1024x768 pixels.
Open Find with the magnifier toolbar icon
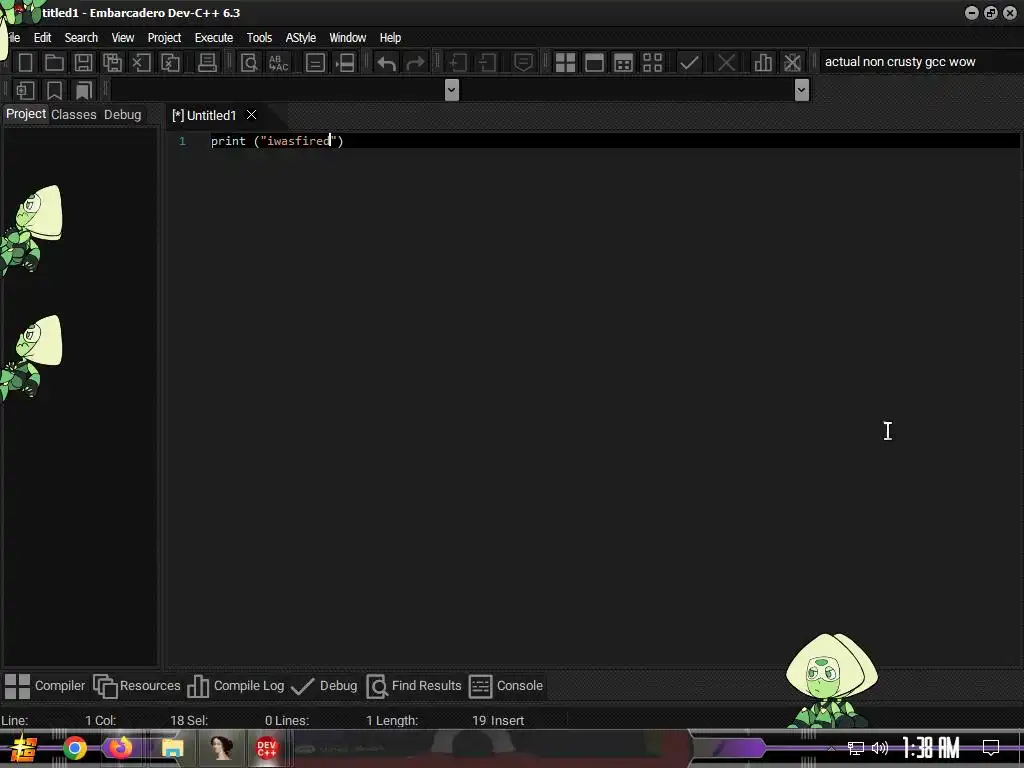tap(249, 63)
